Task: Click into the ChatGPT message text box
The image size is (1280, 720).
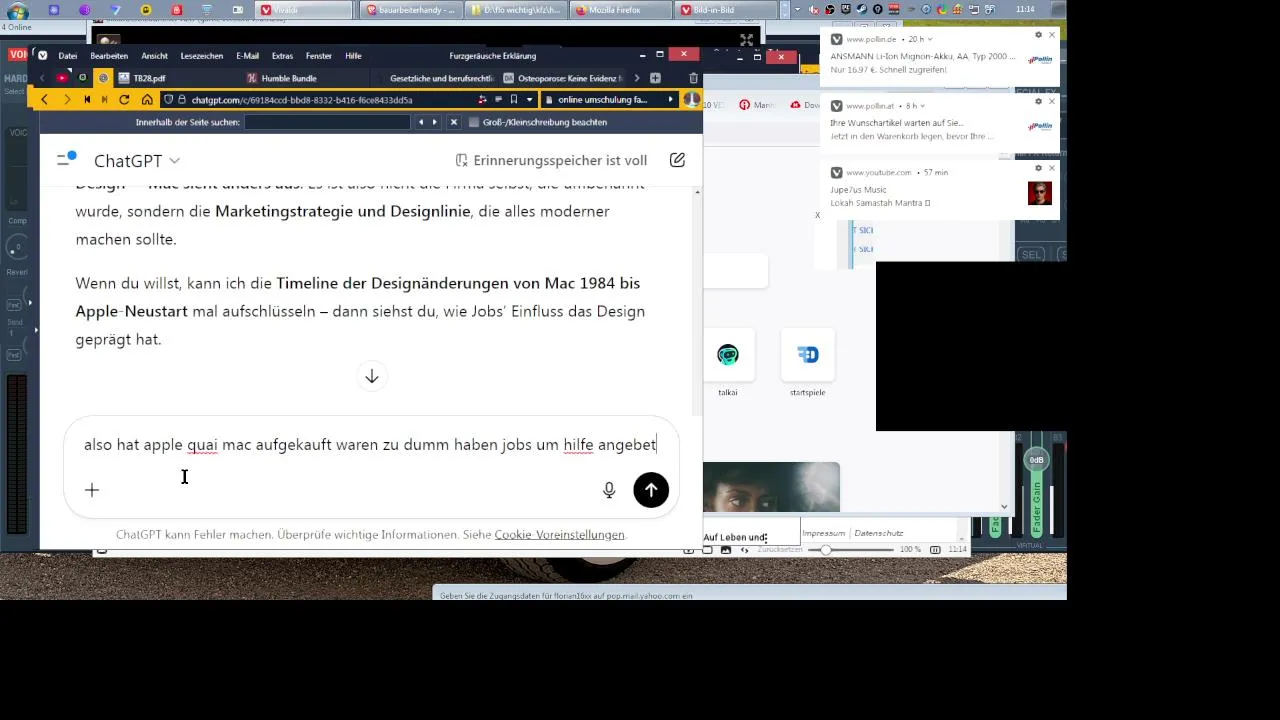Action: [370, 445]
